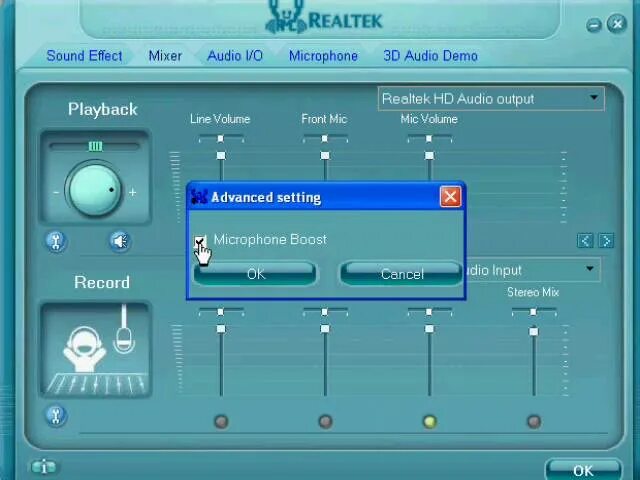Click the Line Volume balance slider
This screenshot has height=480, width=640.
(x=221, y=139)
